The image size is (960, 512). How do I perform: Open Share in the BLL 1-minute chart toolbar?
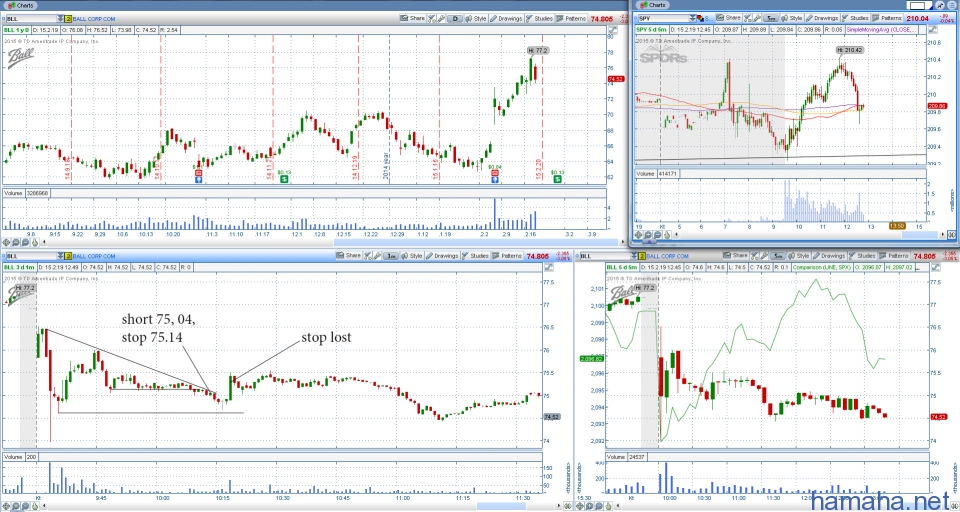(x=348, y=255)
